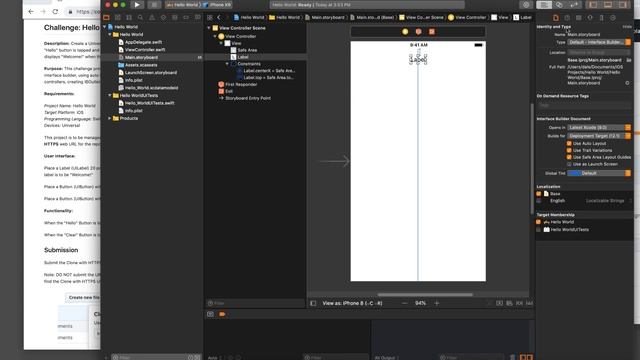Enable Use as Launch Screen checkbox
This screenshot has height=360, width=640.
tap(569, 164)
